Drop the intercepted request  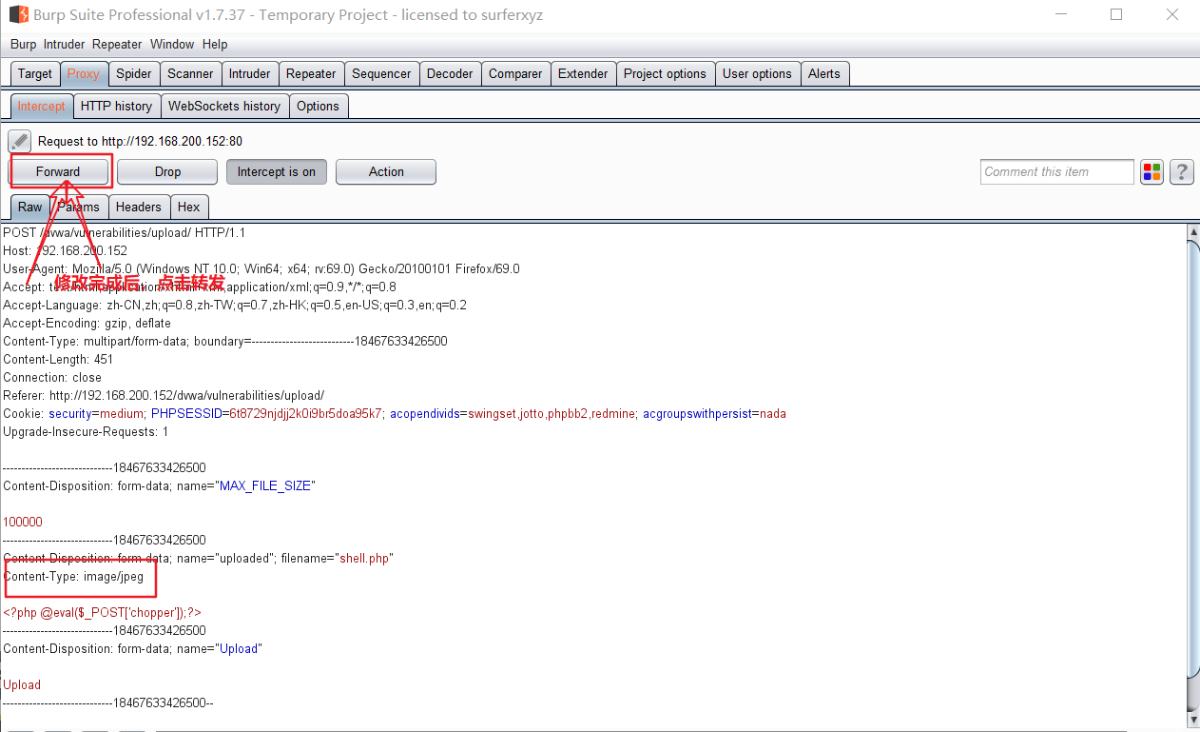[168, 172]
